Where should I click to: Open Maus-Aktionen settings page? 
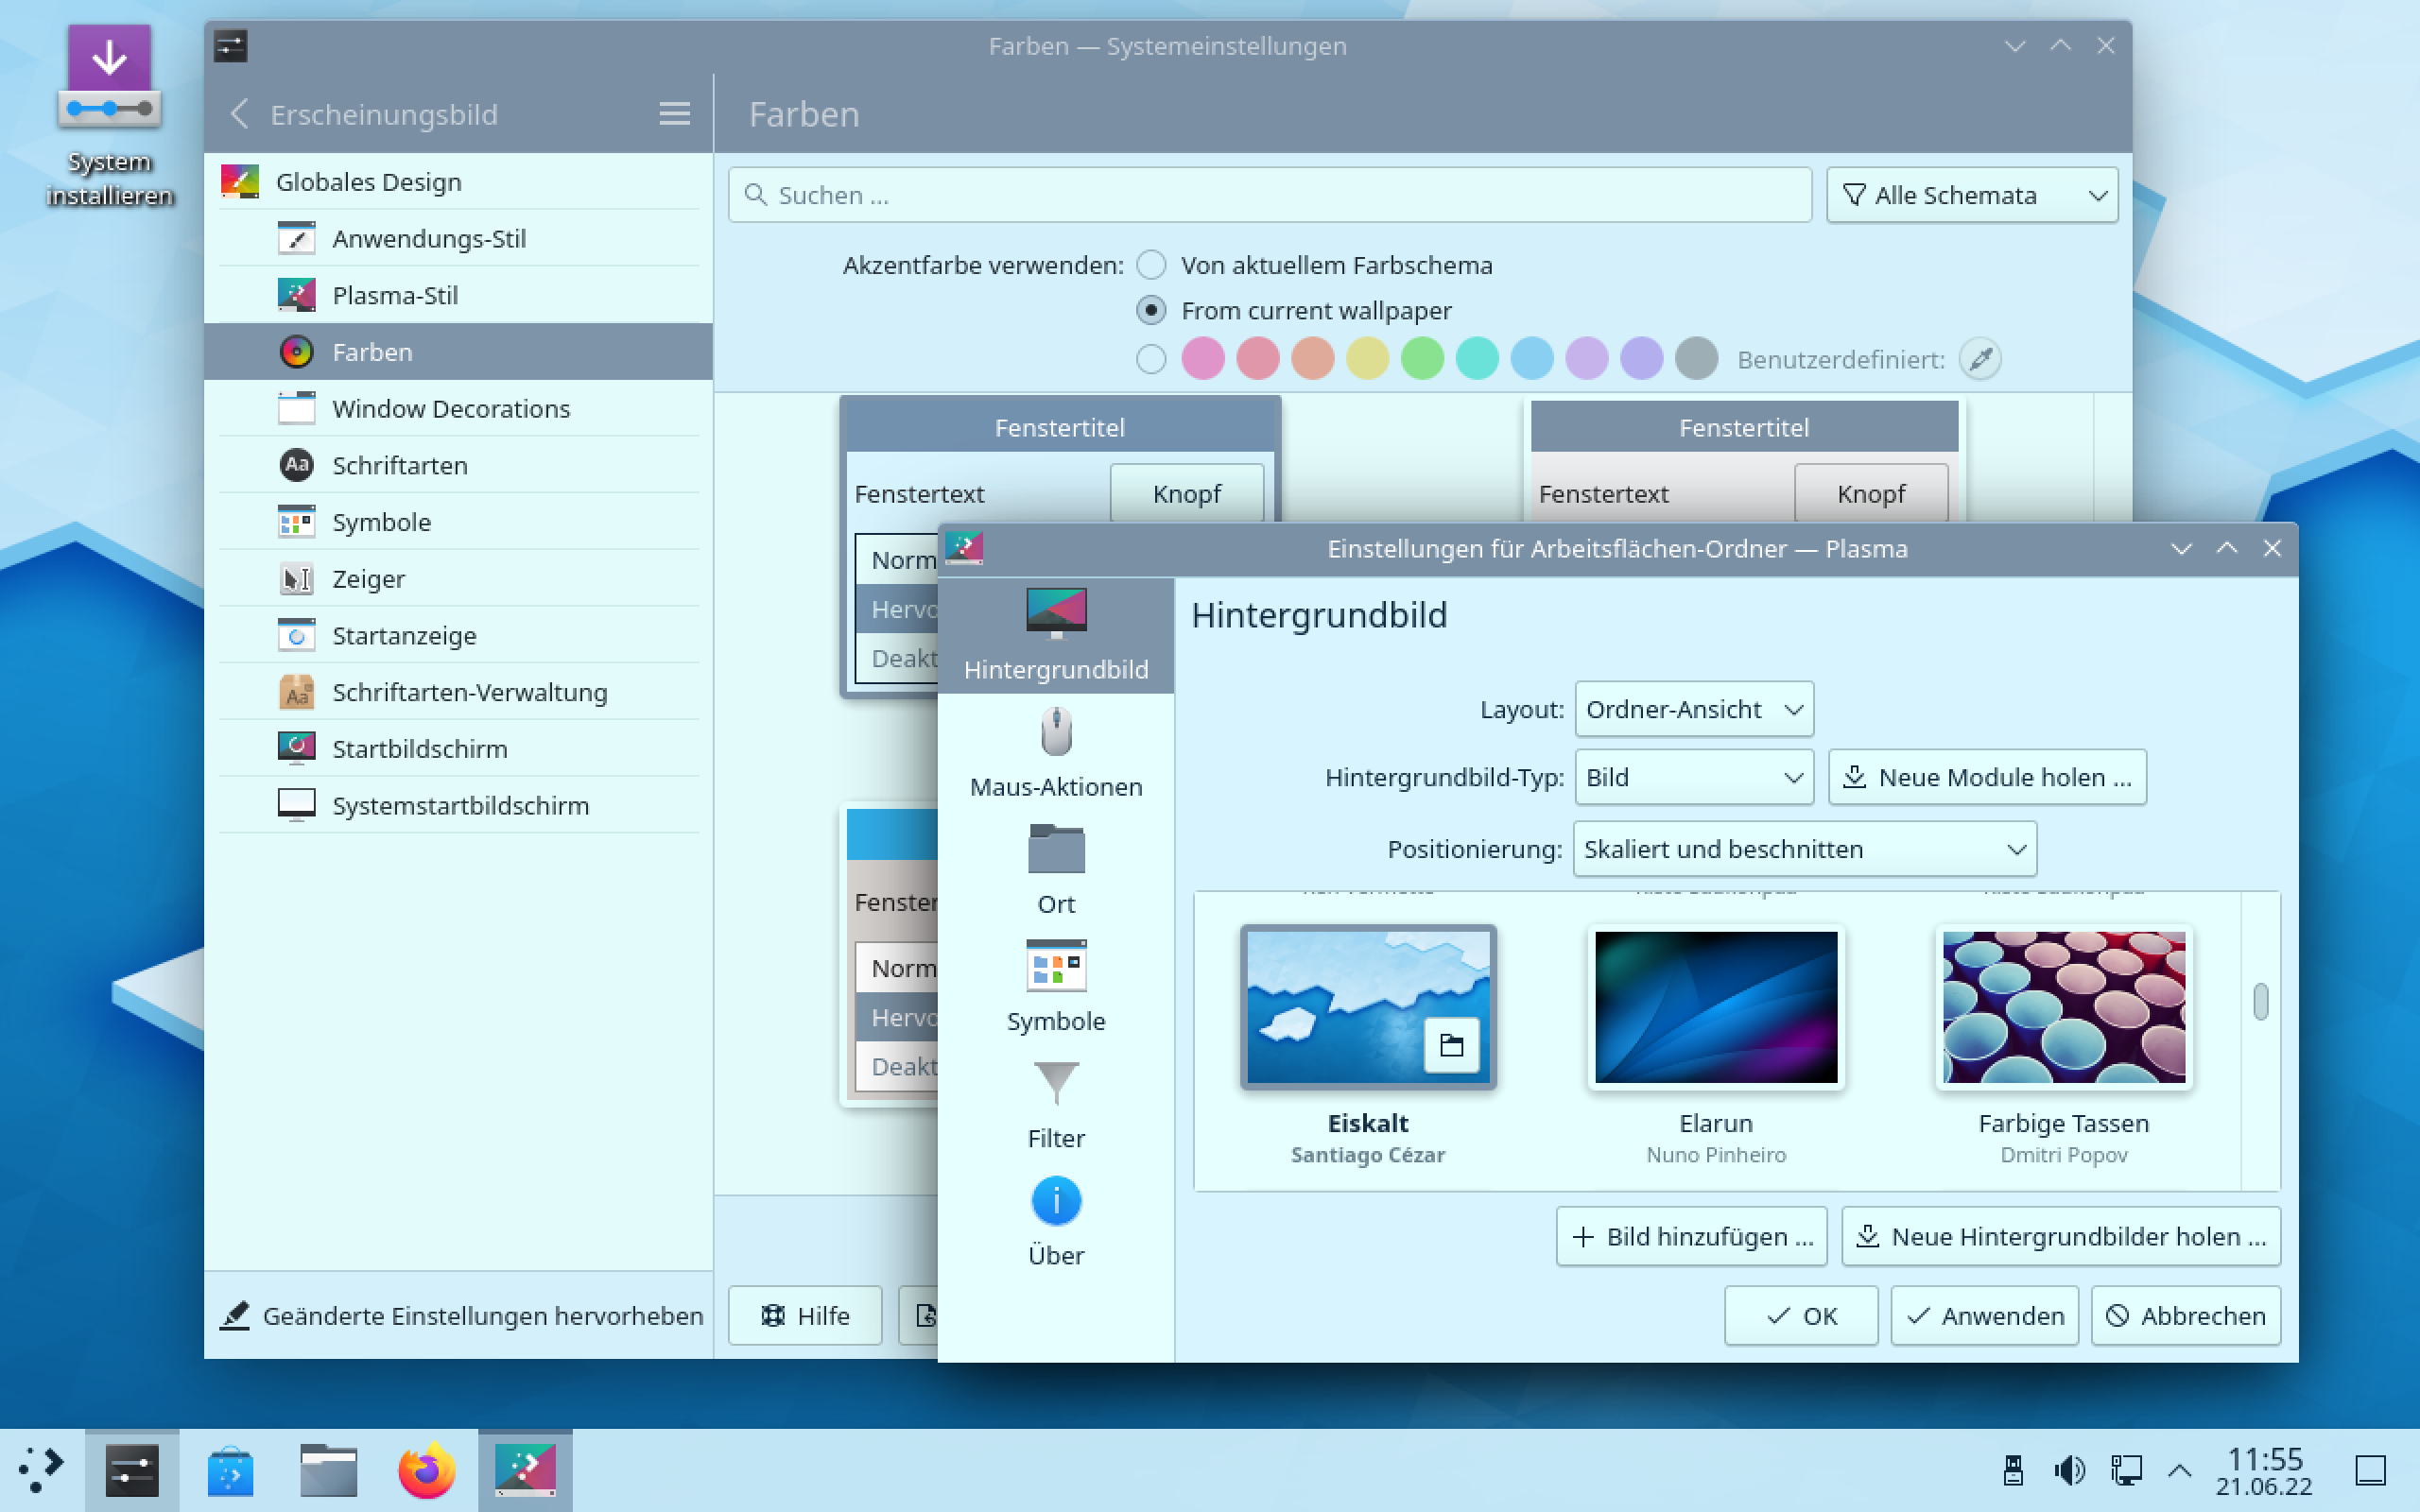pos(1055,752)
